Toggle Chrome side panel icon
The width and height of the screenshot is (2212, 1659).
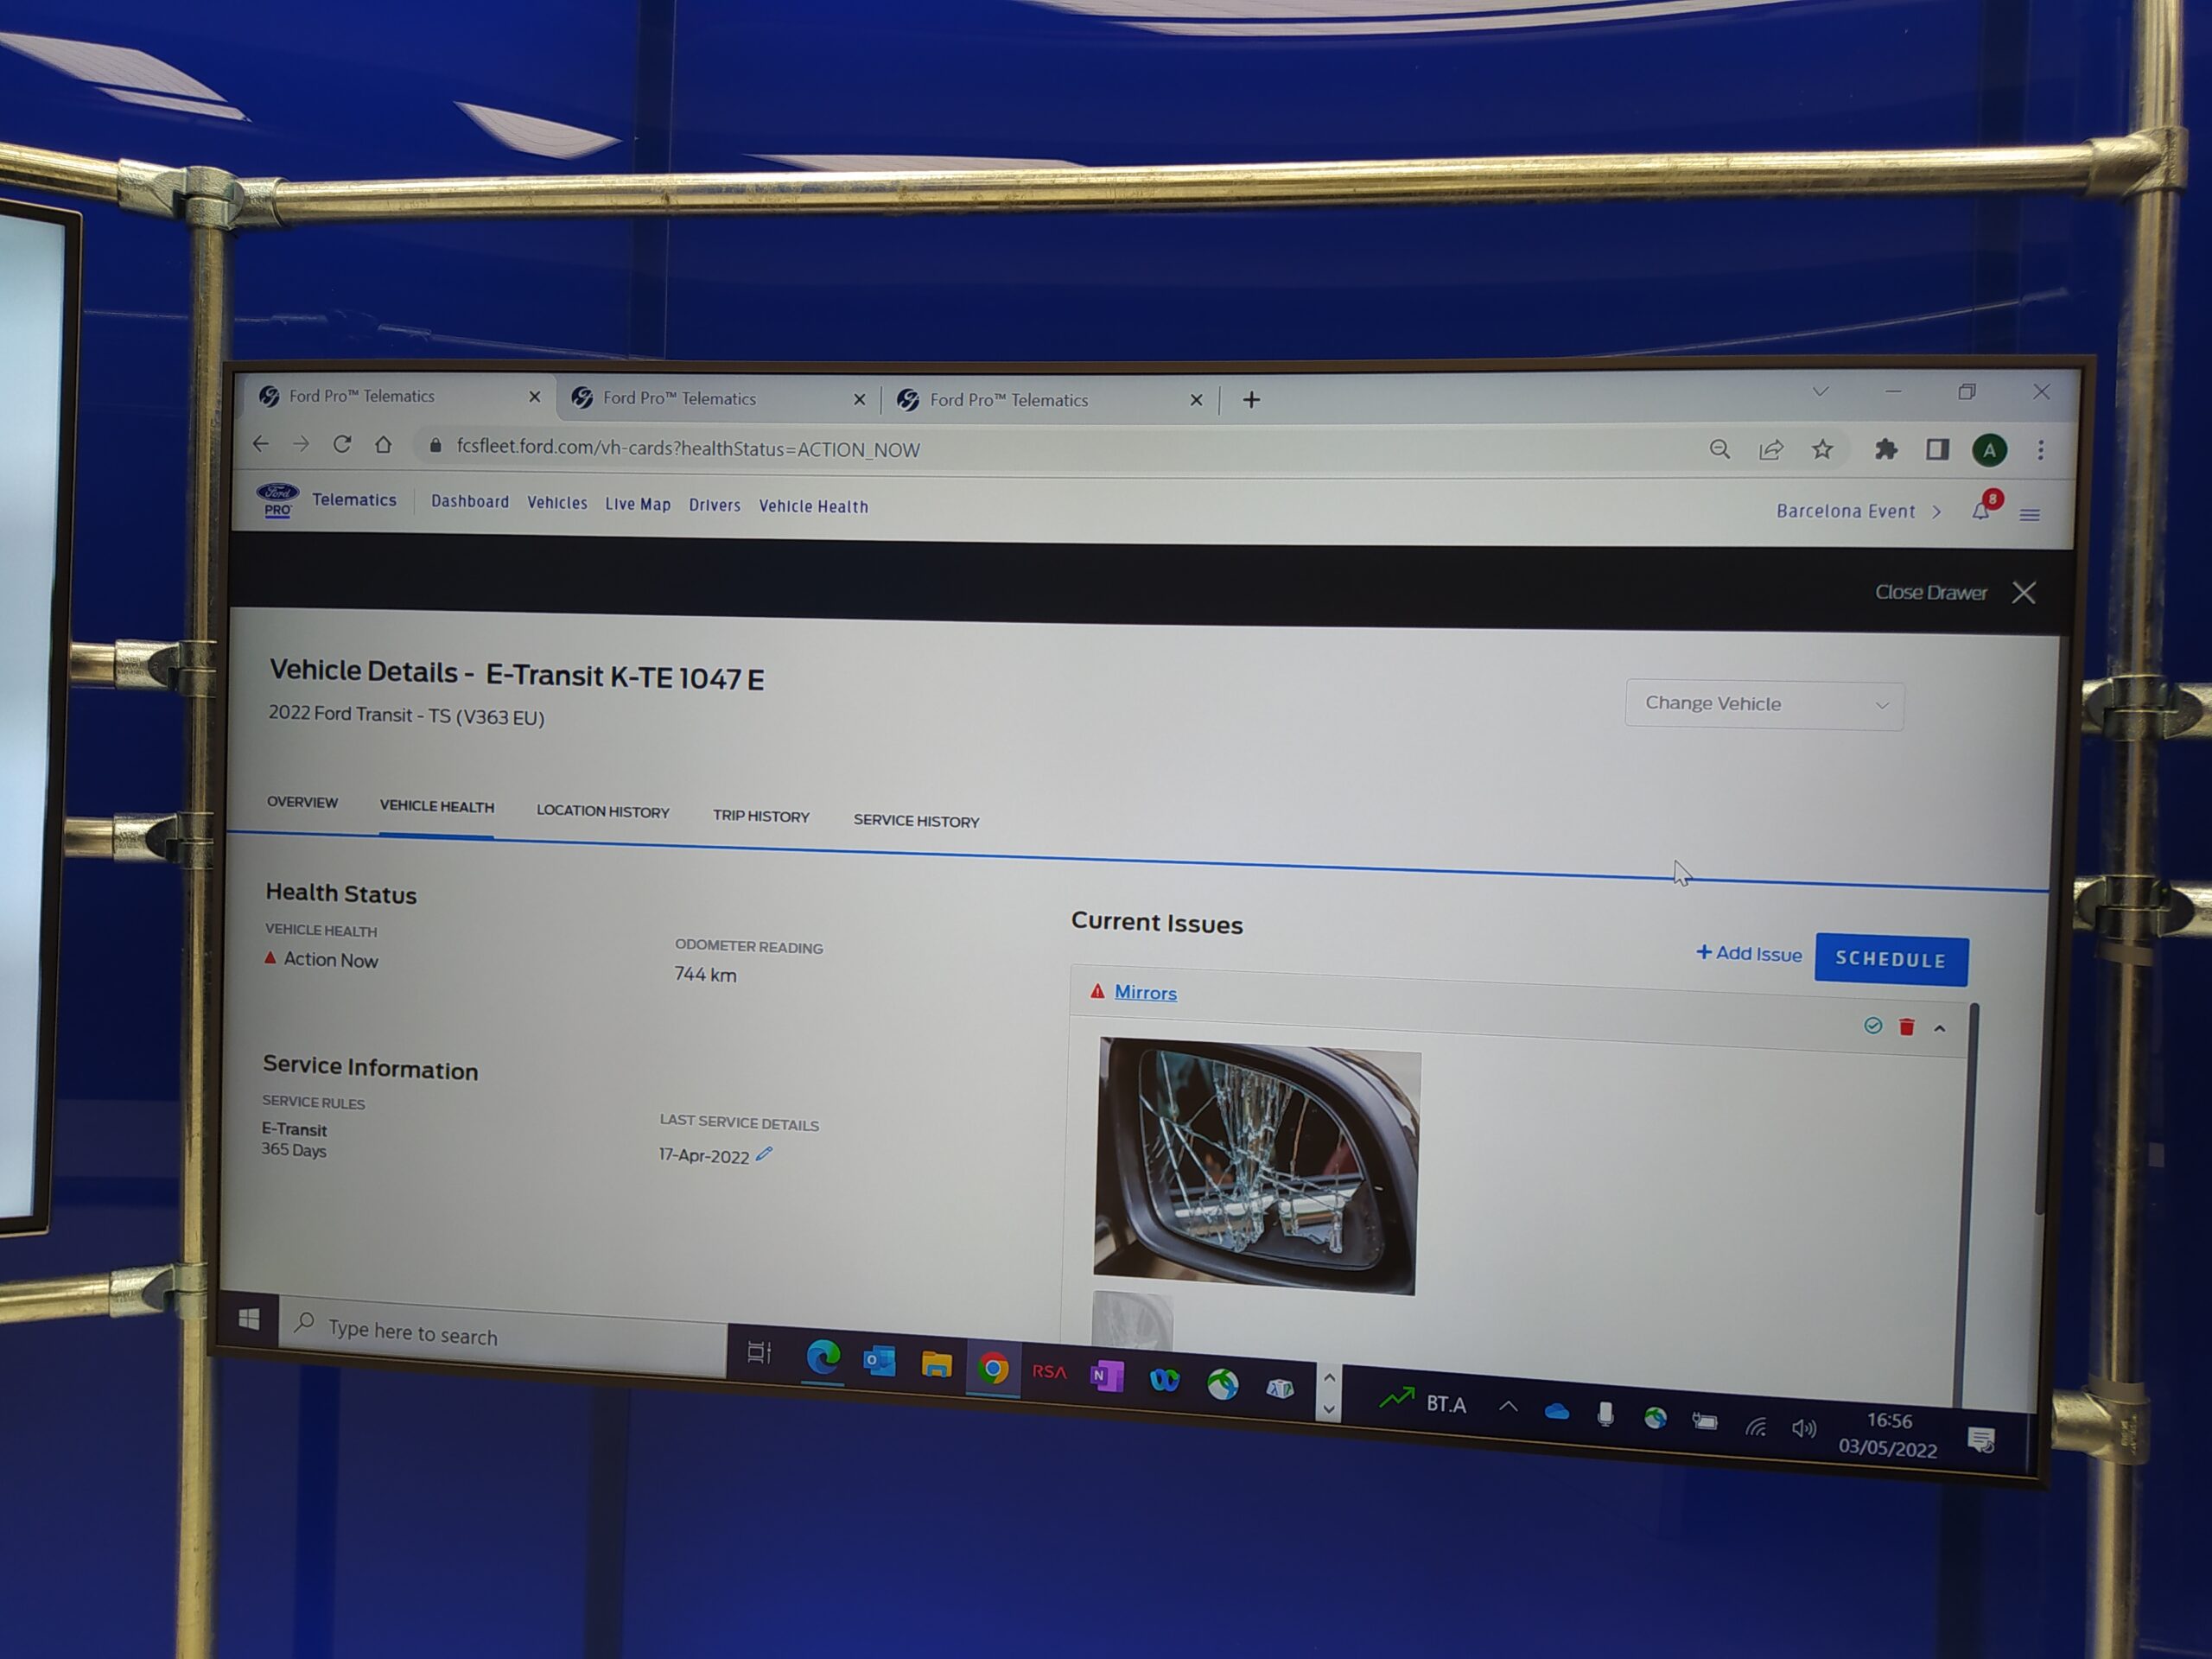[x=1938, y=450]
